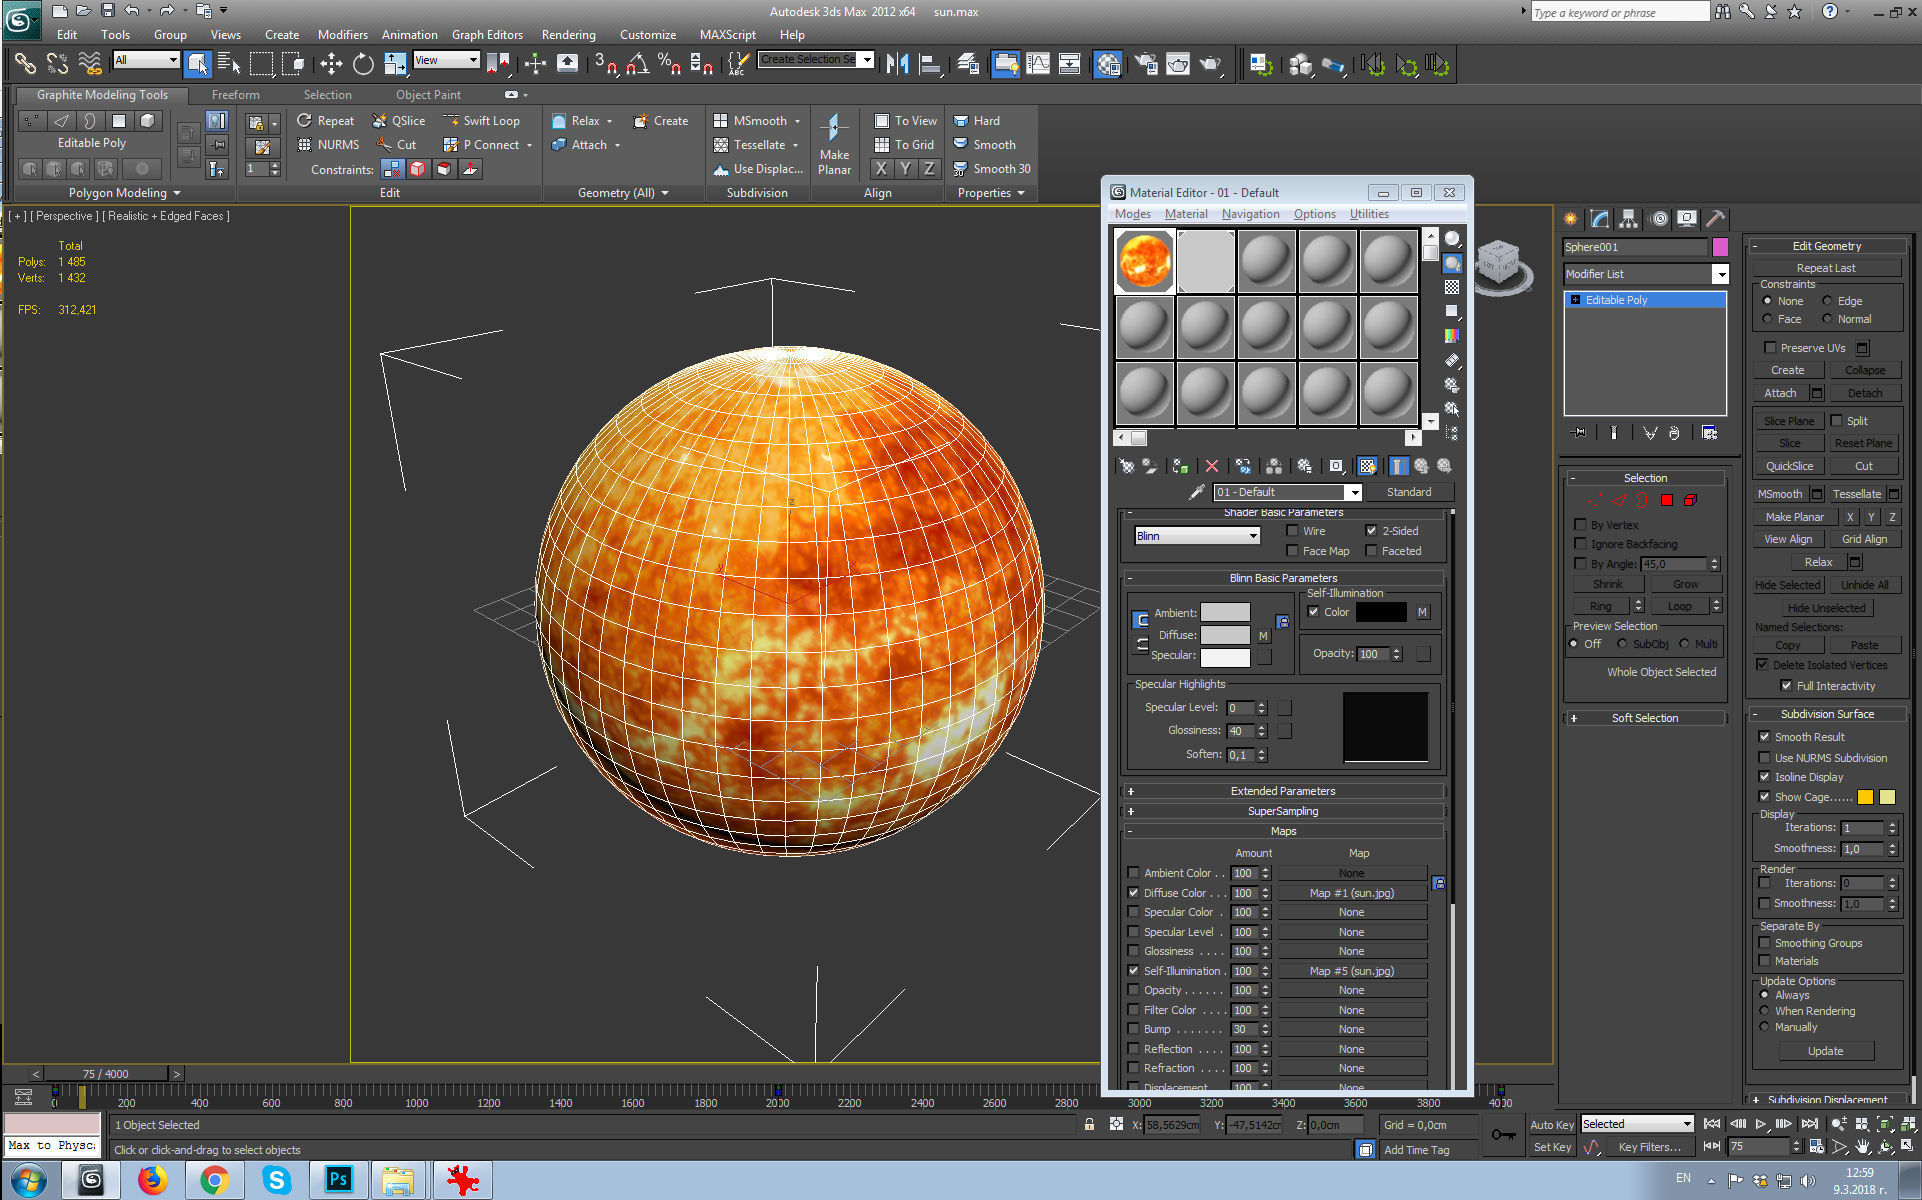This screenshot has width=1922, height=1200.
Task: Click the Repeat Last button
Action: (1826, 268)
